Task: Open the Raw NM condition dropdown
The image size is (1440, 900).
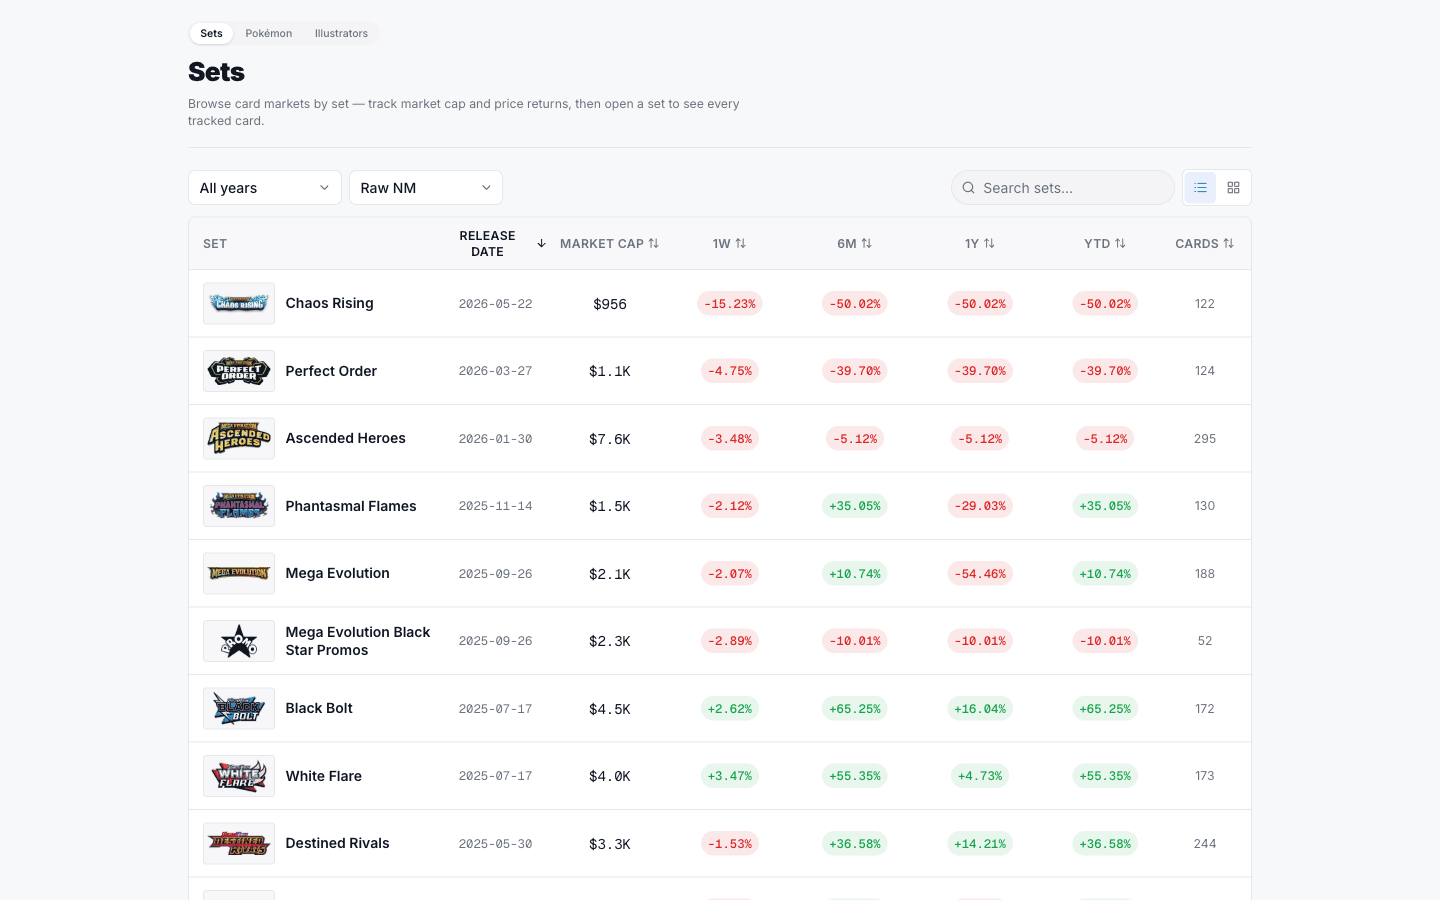Action: (x=426, y=188)
